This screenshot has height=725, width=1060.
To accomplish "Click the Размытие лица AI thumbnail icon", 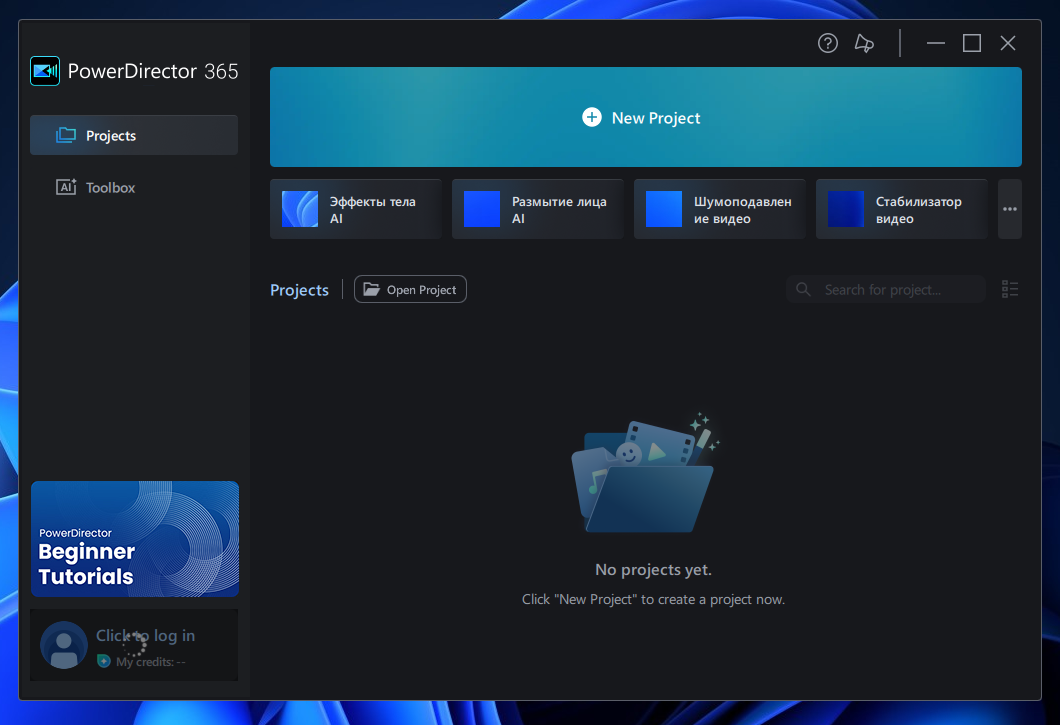I will 482,209.
